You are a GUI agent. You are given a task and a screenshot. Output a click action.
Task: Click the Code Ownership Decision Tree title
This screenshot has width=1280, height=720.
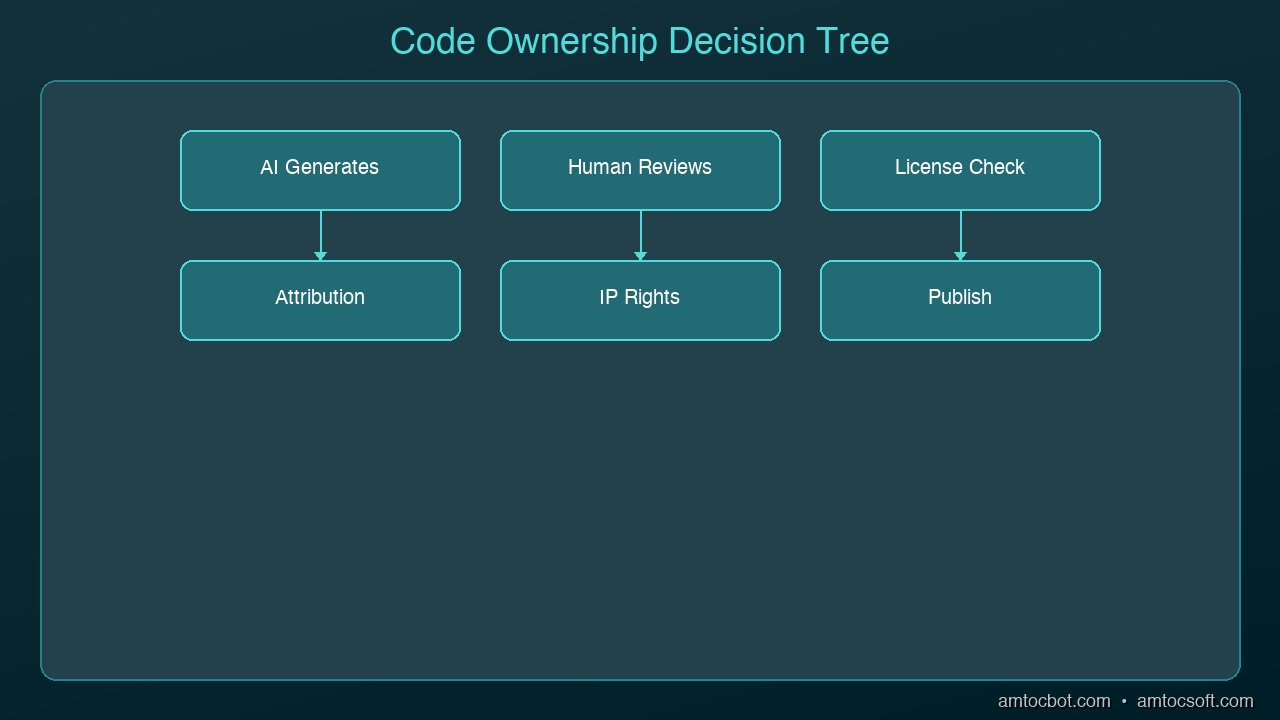[640, 41]
